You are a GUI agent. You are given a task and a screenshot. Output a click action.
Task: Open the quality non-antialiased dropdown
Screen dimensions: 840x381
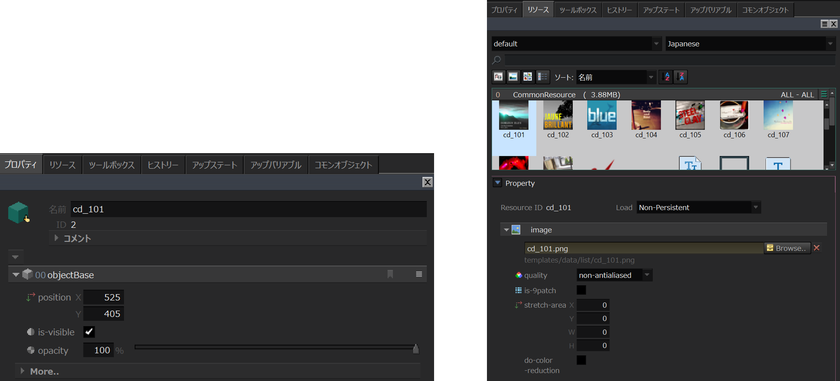point(614,275)
